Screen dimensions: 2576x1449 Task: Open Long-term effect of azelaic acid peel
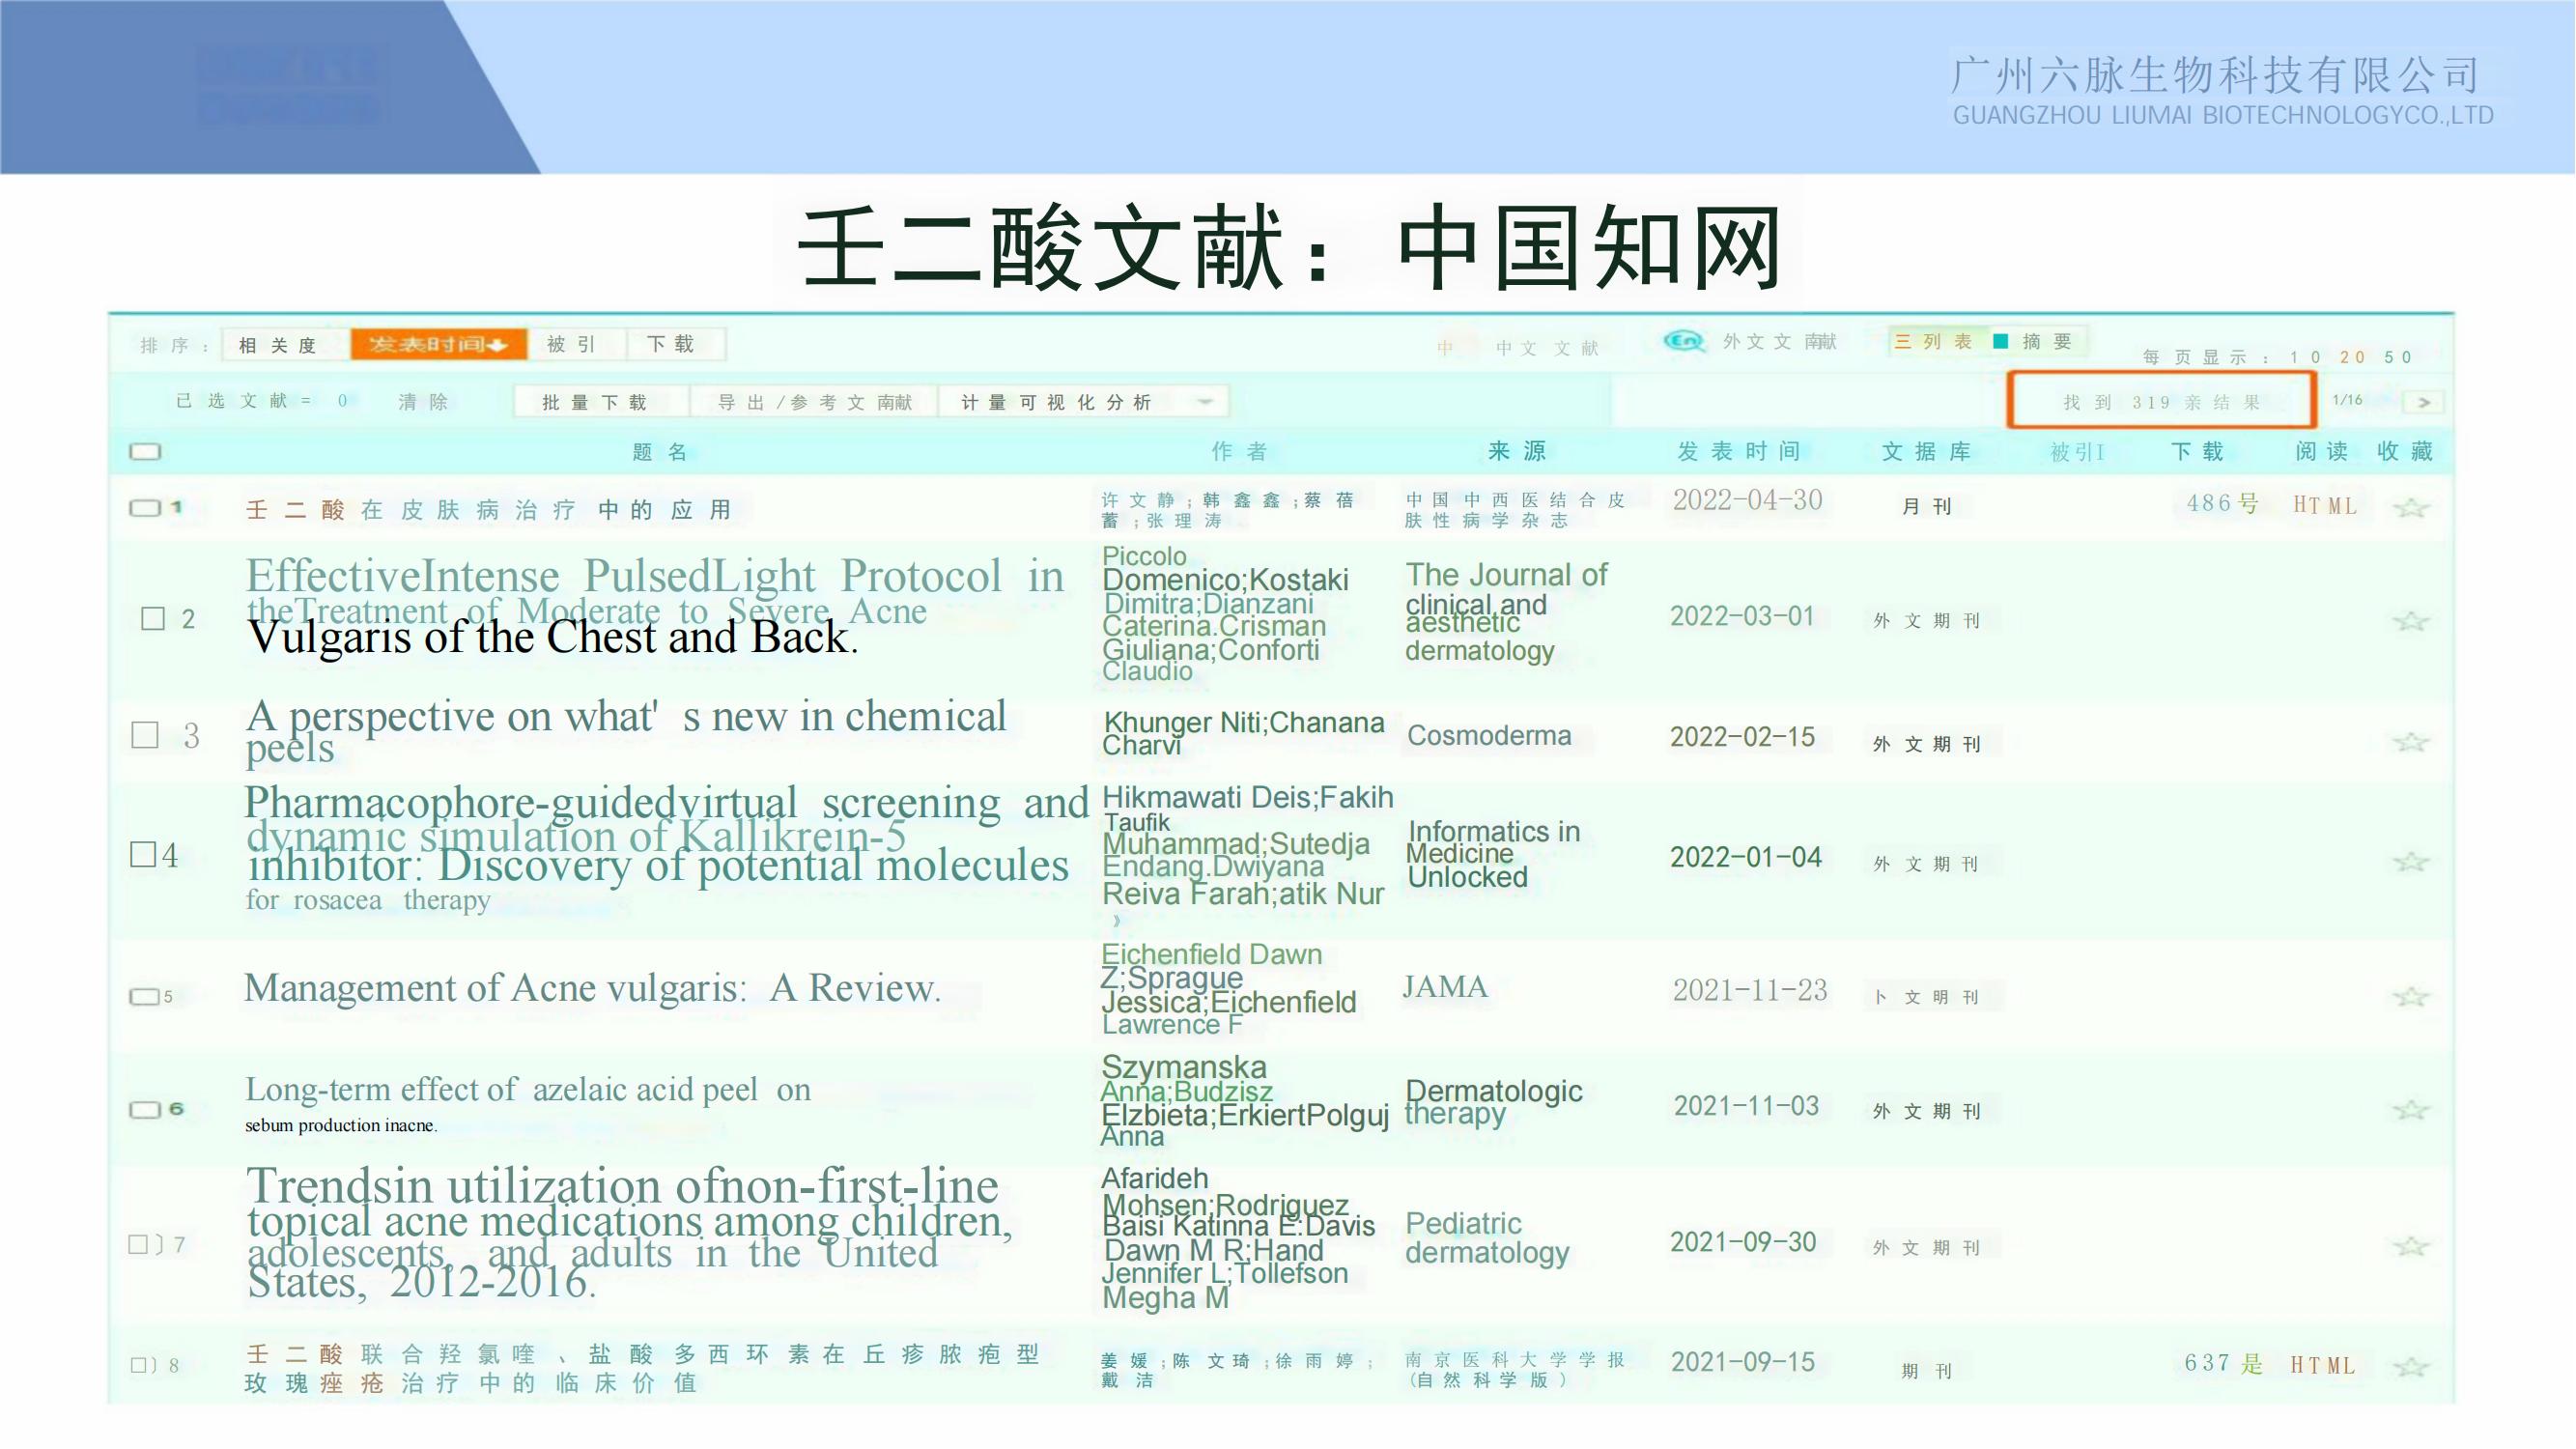click(x=528, y=1104)
